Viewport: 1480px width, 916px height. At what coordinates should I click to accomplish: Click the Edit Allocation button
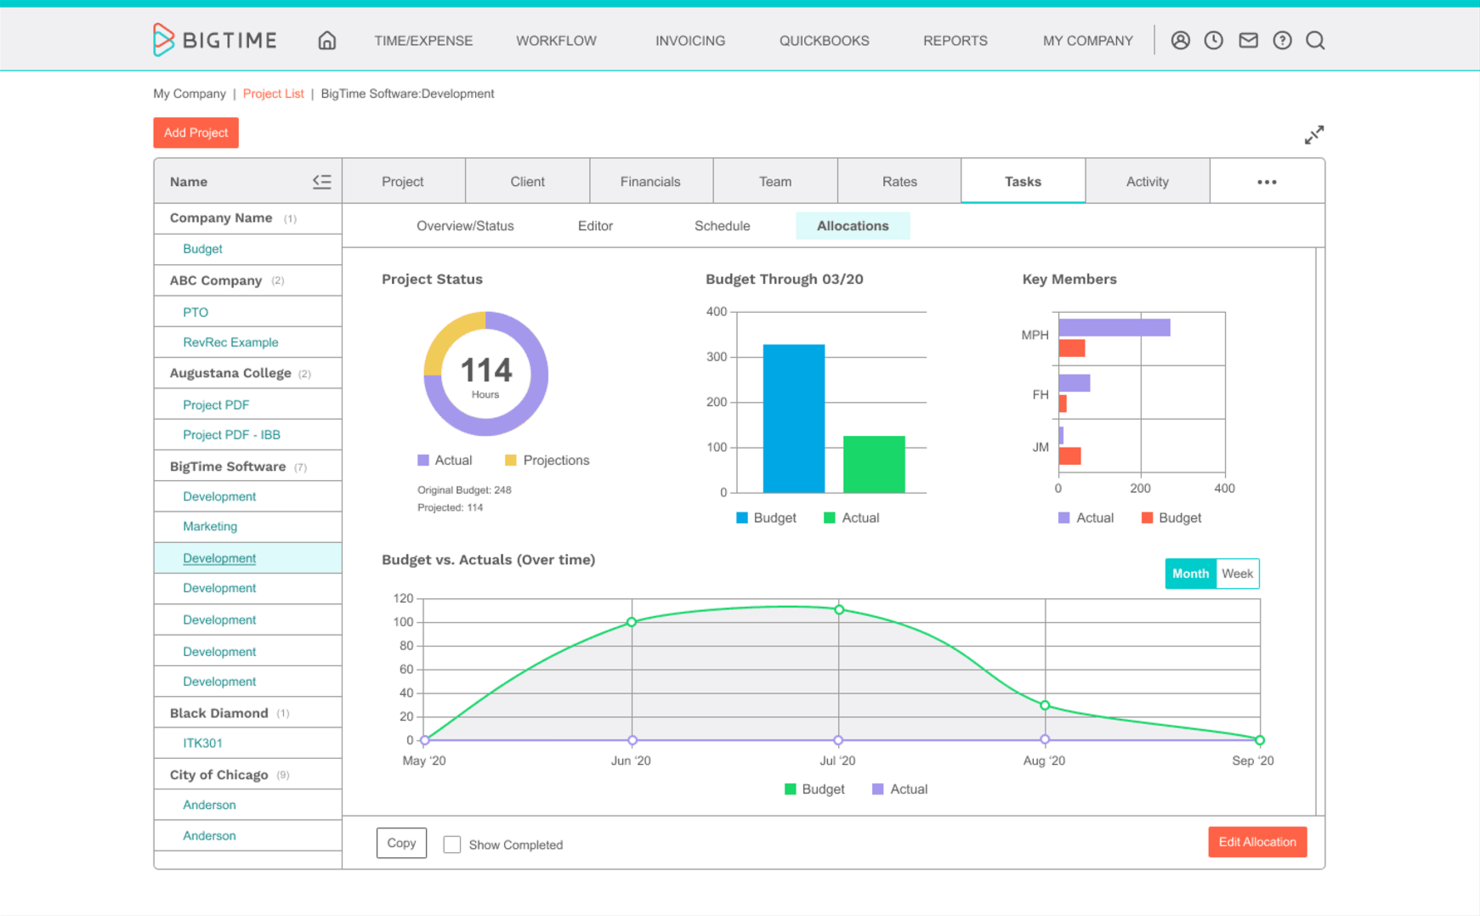pyautogui.click(x=1257, y=841)
